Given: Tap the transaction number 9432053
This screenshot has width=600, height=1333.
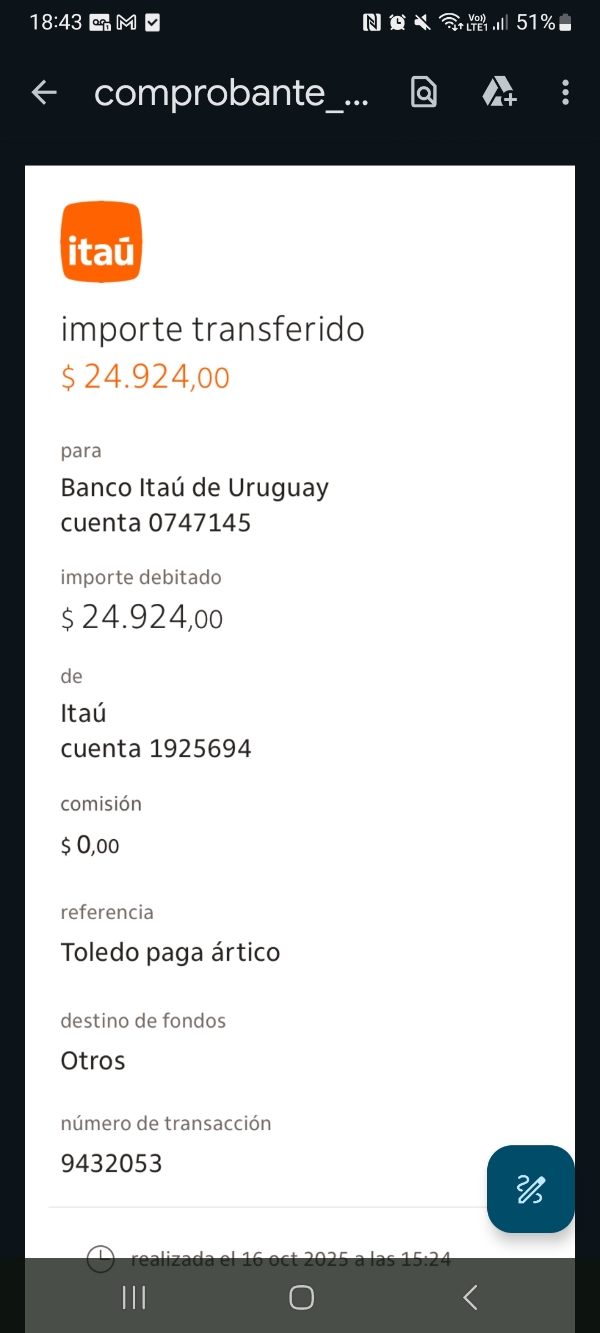Looking at the screenshot, I should 111,1163.
